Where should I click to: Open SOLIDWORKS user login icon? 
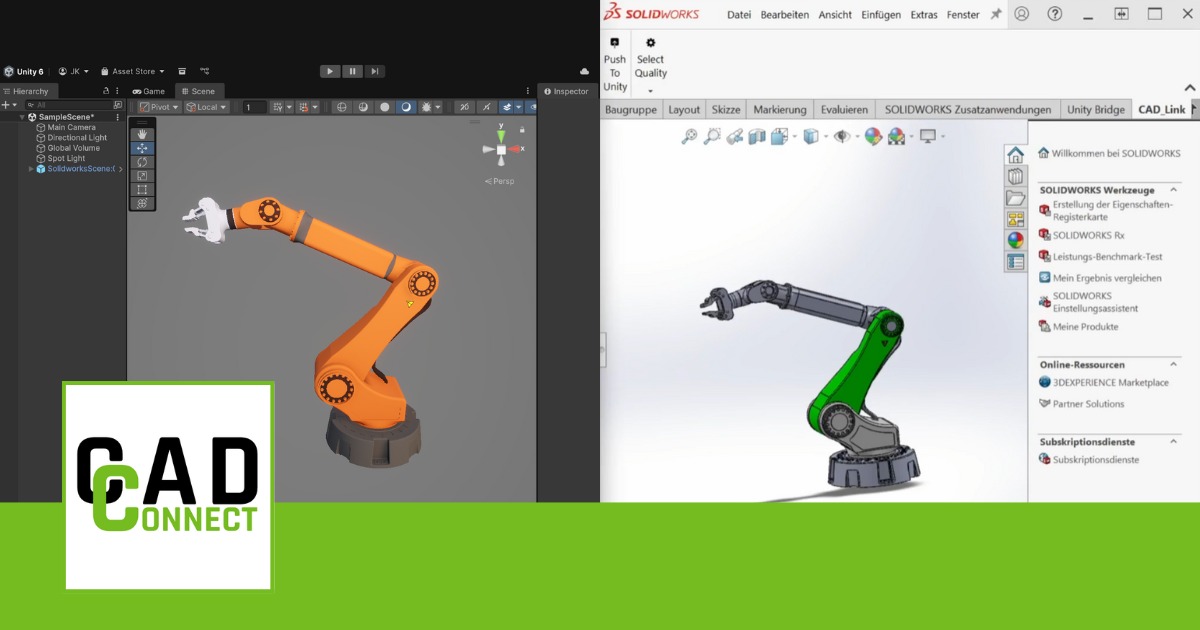(x=1021, y=14)
